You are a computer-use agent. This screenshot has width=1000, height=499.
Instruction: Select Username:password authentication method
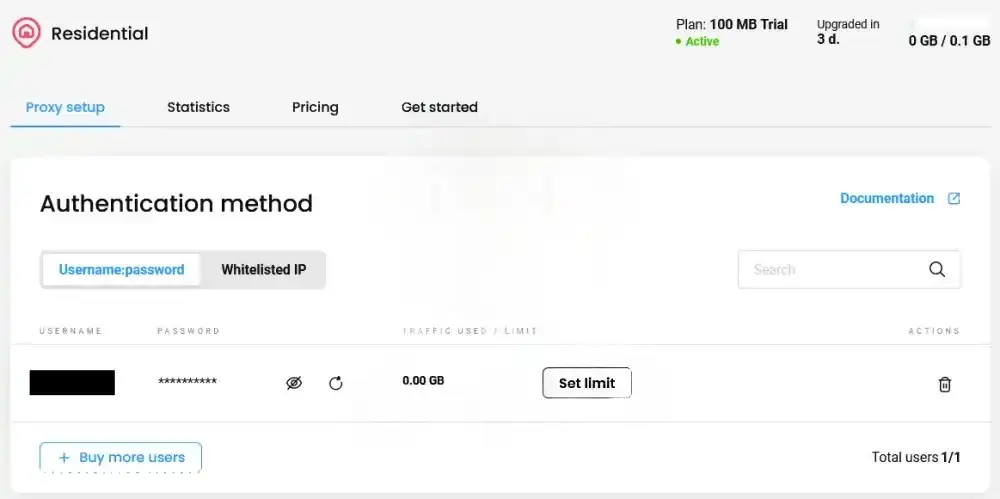pyautogui.click(x=122, y=270)
